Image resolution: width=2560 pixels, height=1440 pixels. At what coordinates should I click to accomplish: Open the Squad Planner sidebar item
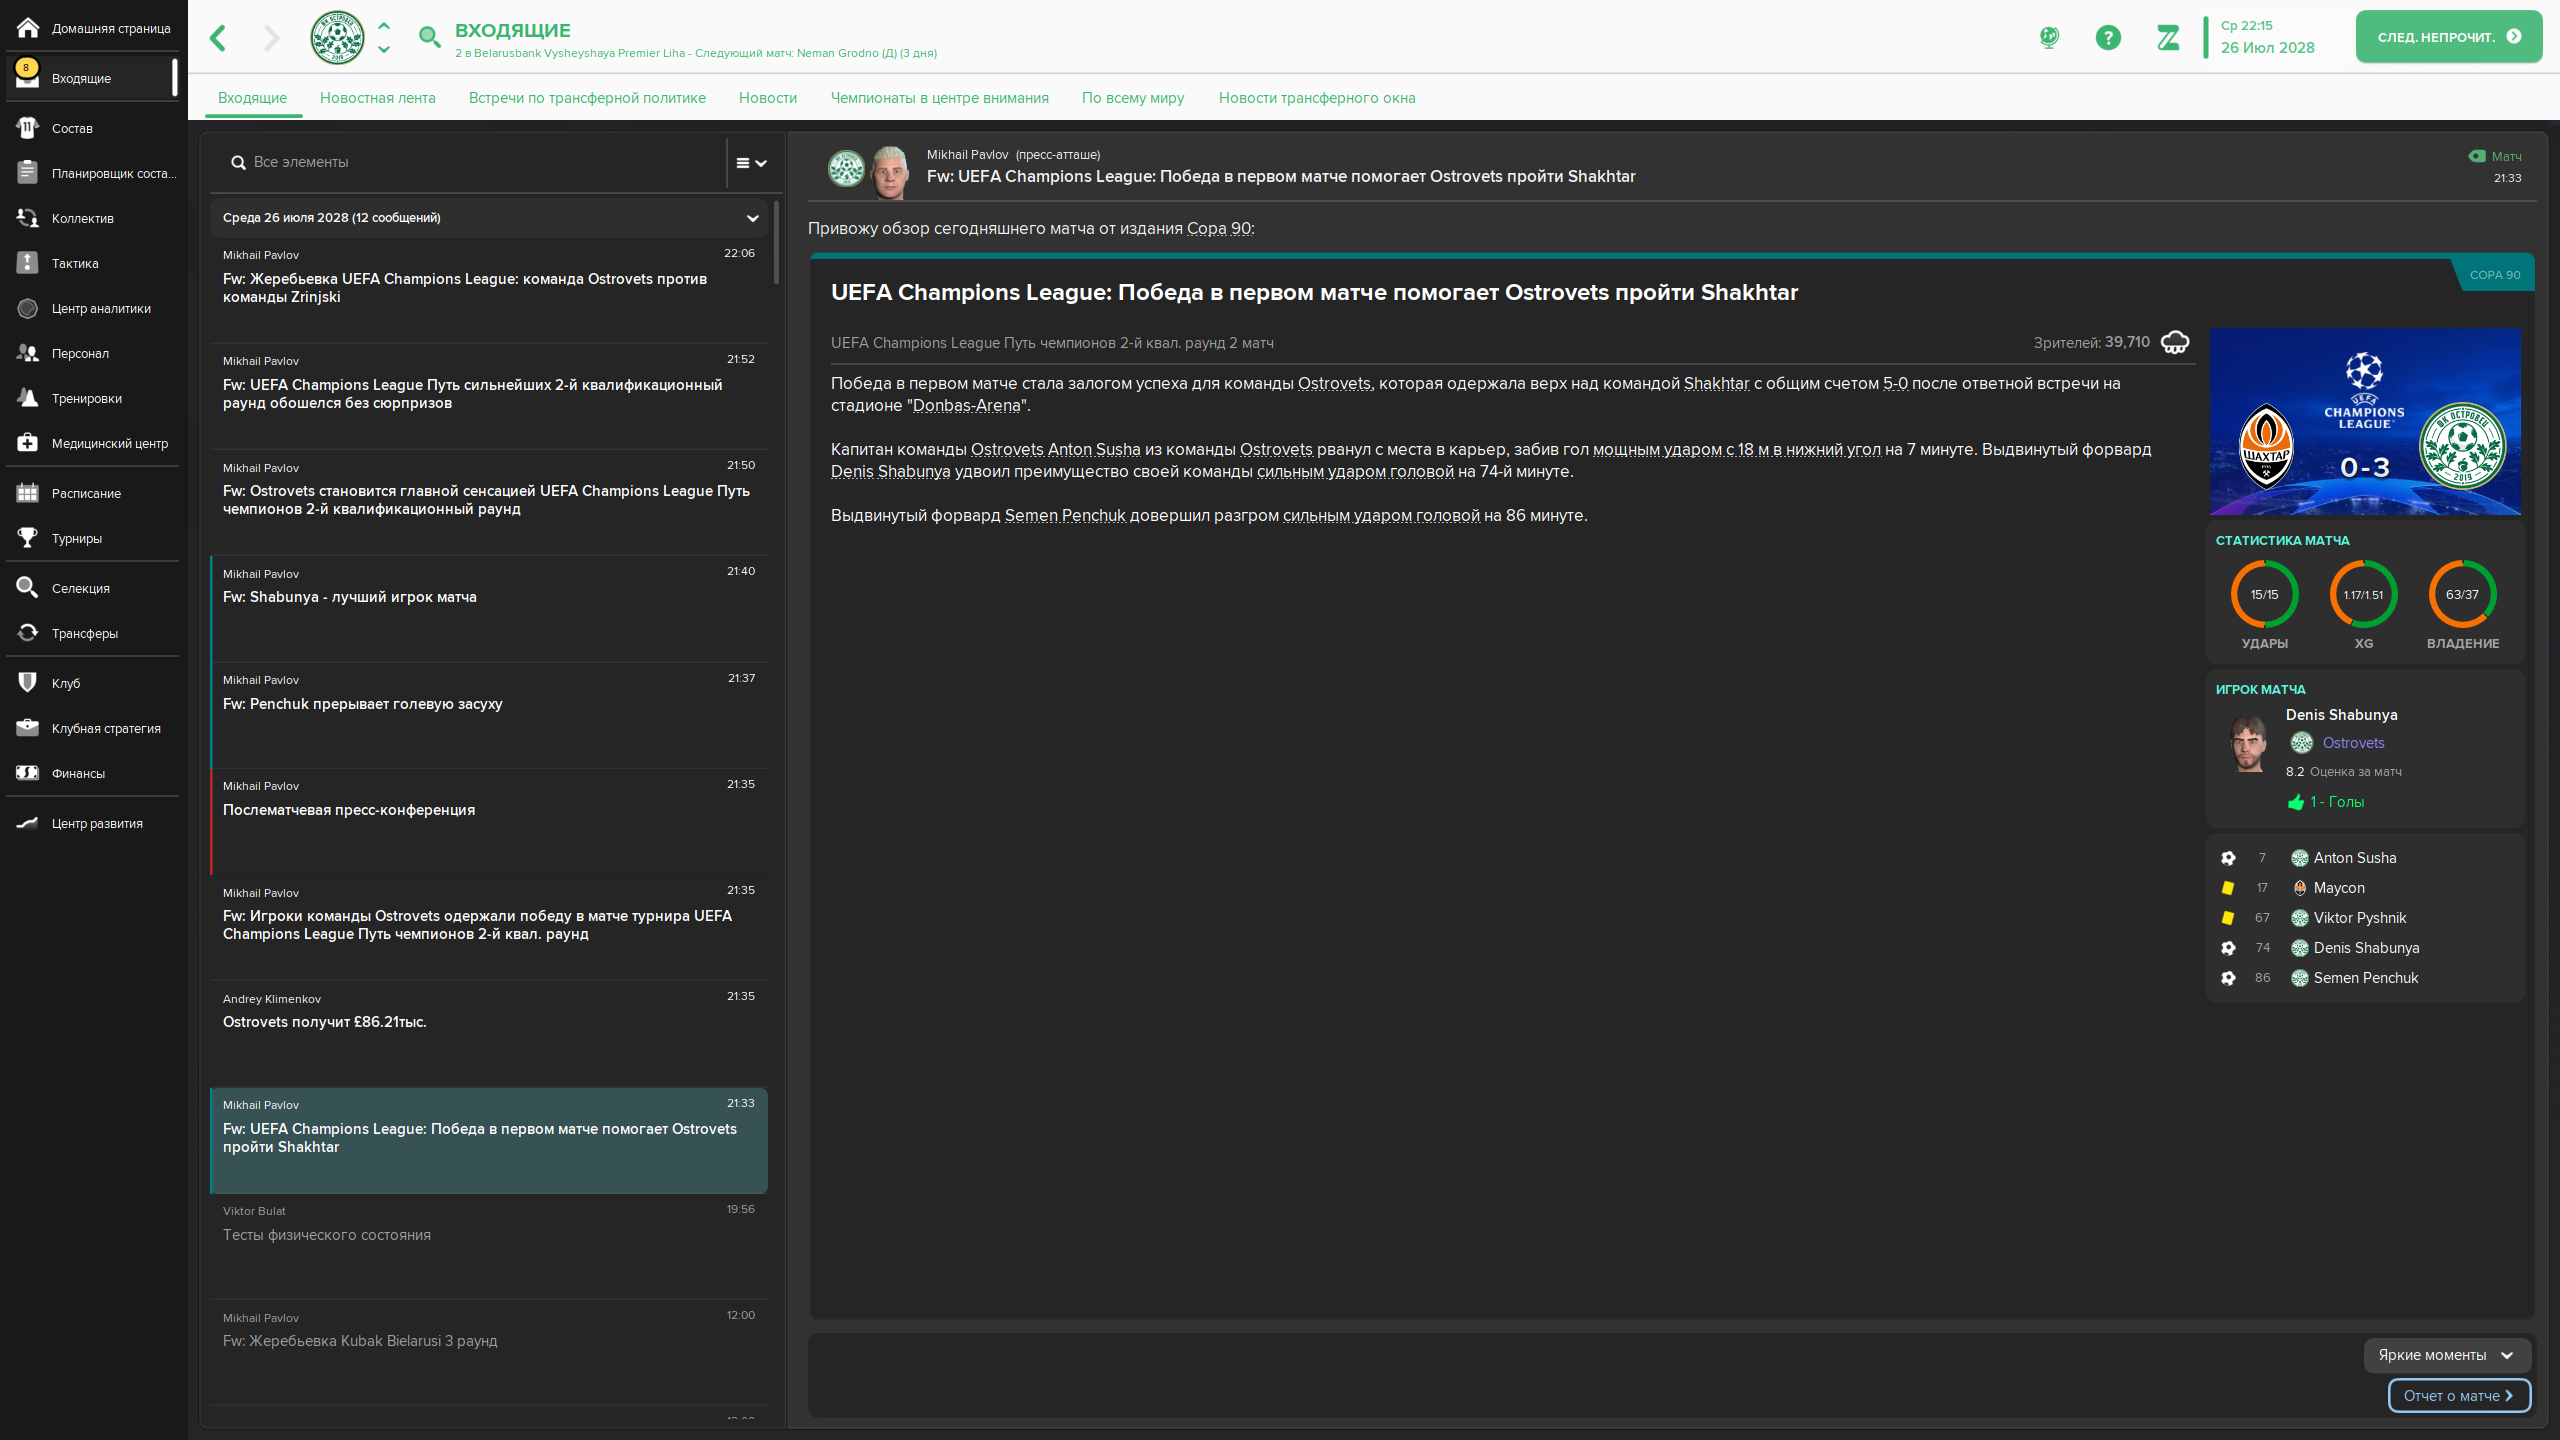(x=92, y=173)
